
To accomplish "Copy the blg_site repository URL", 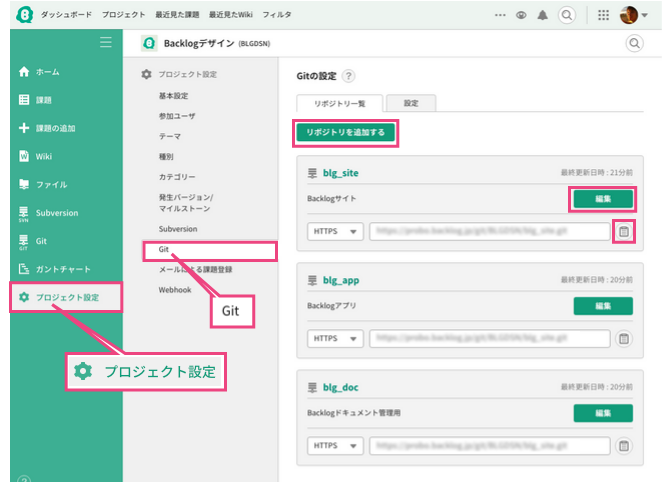I will 624,231.
